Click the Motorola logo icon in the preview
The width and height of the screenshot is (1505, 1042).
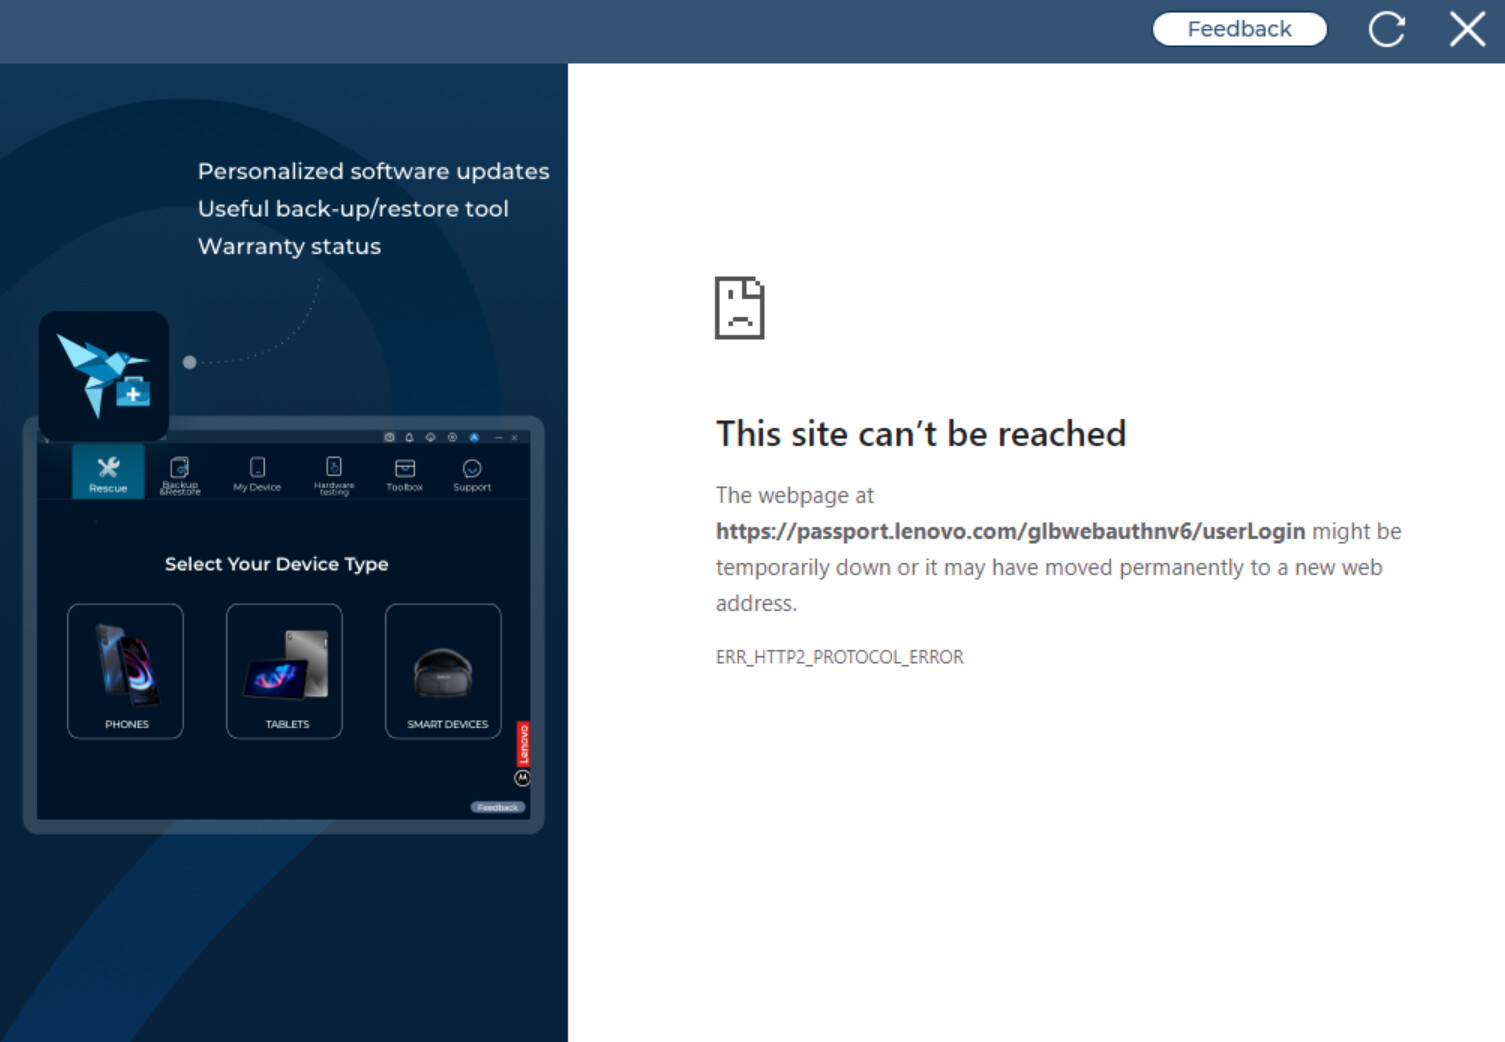[522, 778]
